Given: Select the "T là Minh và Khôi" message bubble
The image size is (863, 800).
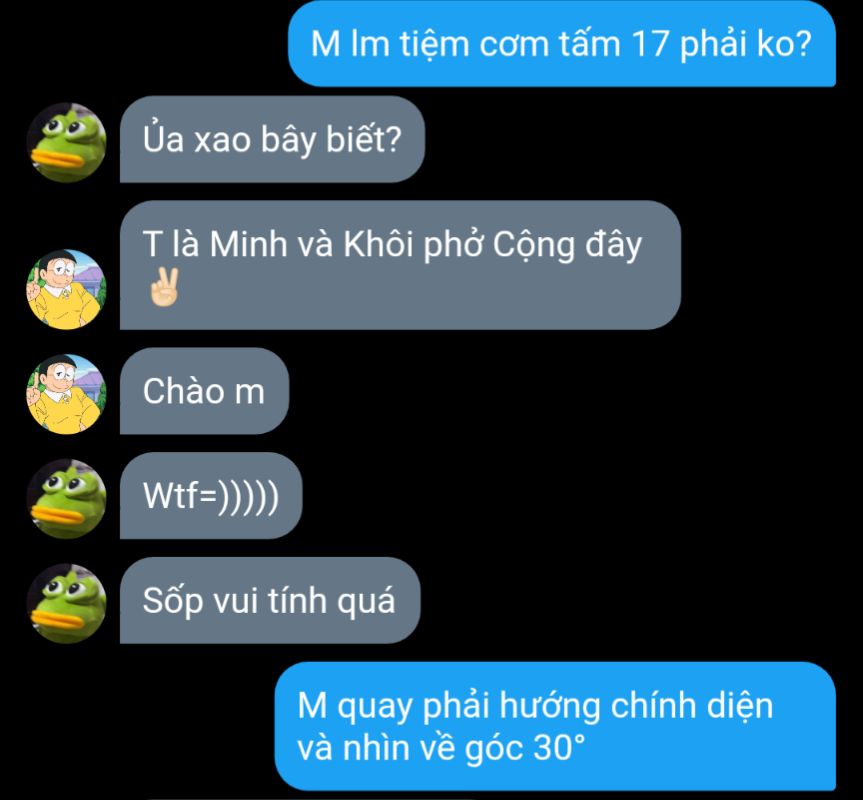Looking at the screenshot, I should pos(401,265).
